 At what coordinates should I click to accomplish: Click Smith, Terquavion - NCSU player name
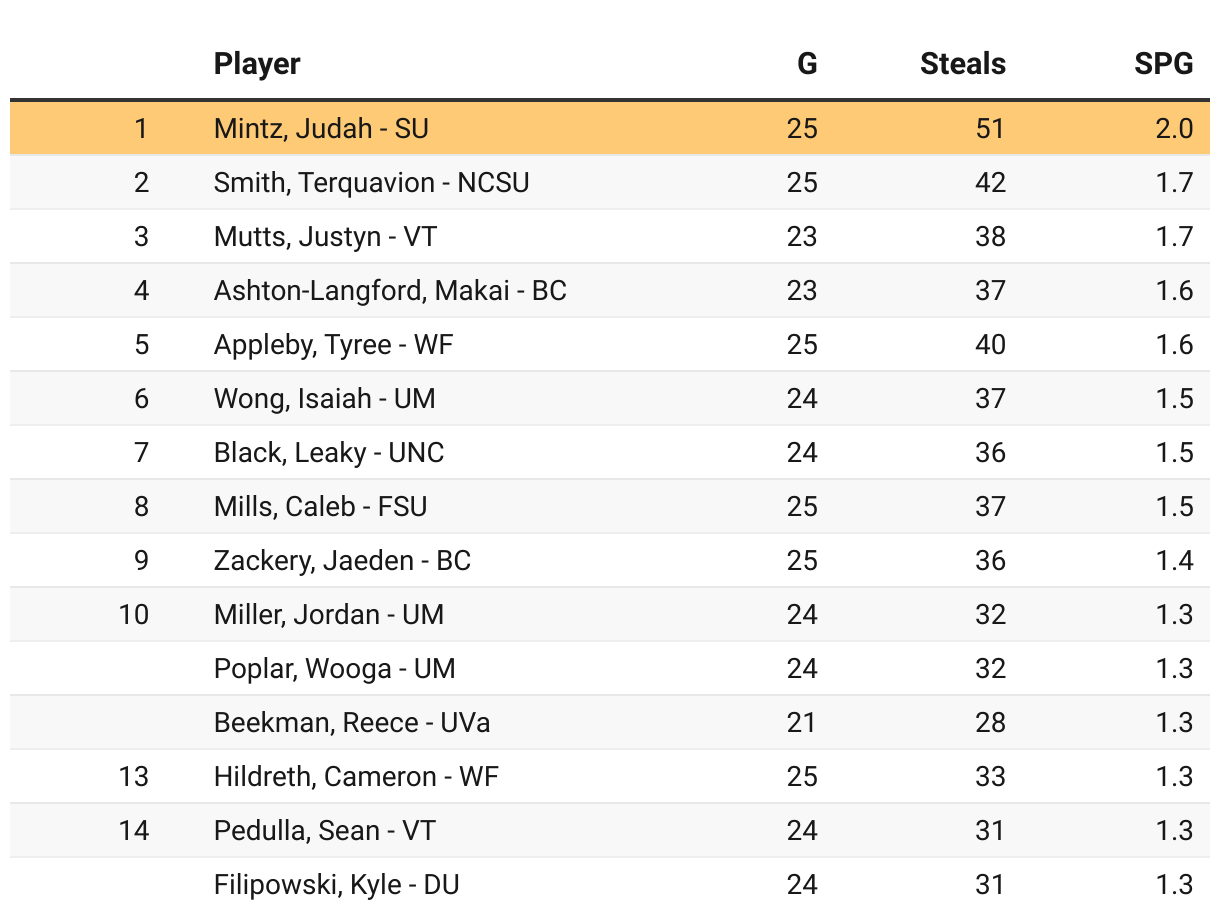(x=371, y=182)
